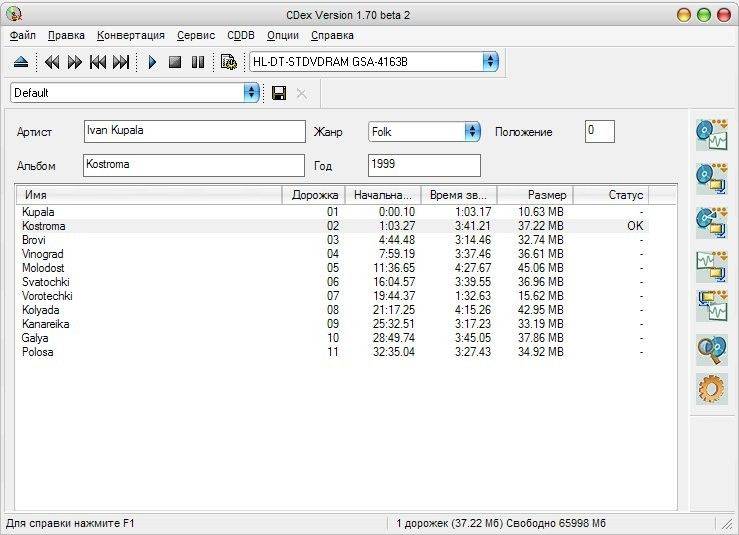Click the 32:35.04 start time value
The width and height of the screenshot is (739, 535).
[394, 352]
